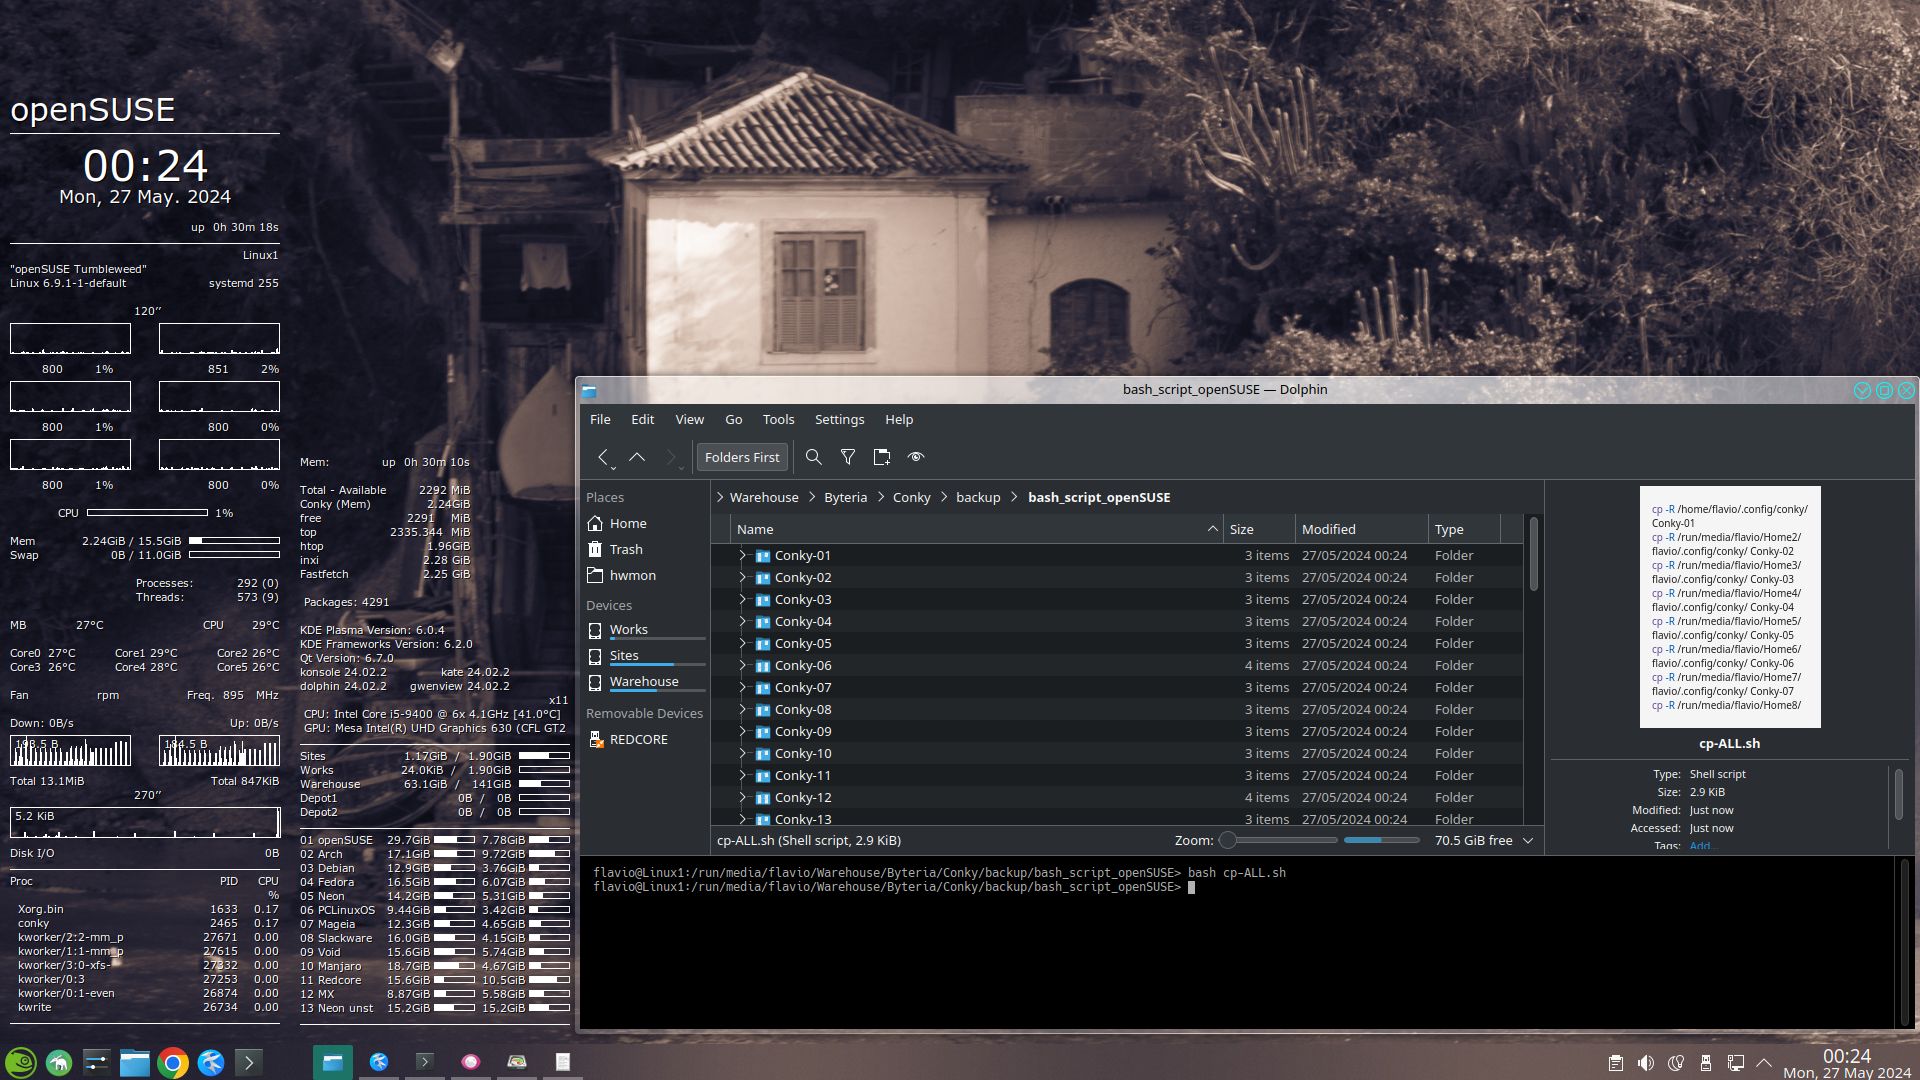
Task: Expand the Conky-01 folder
Action: [742, 555]
